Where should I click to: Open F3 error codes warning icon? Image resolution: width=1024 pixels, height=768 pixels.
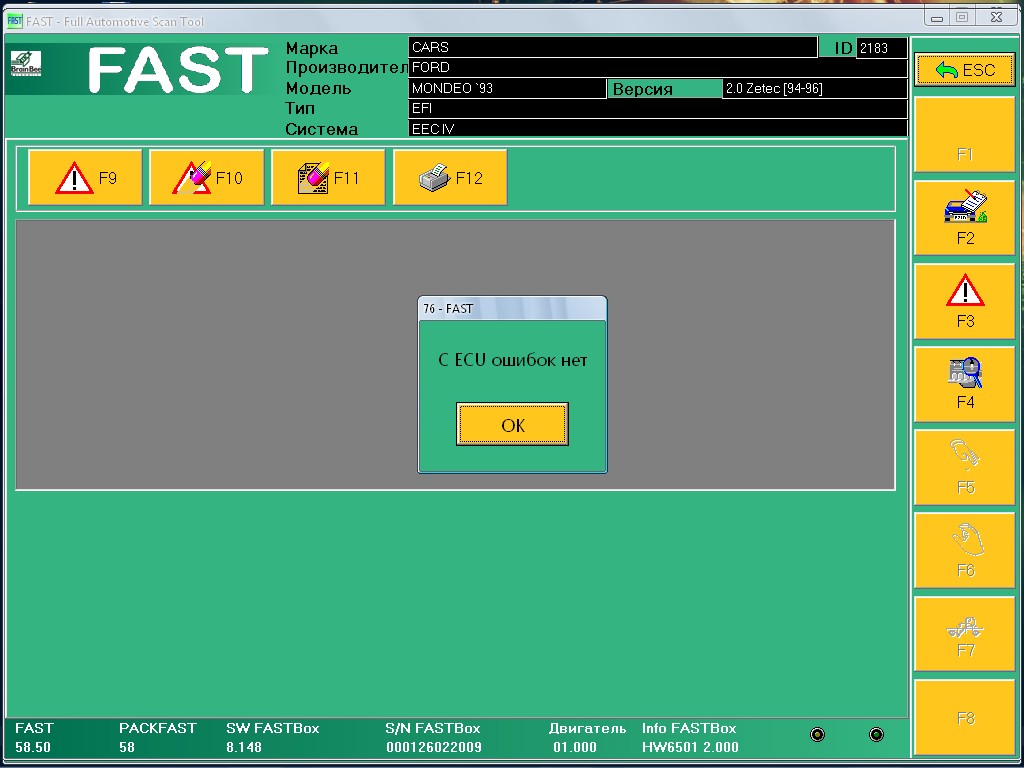coord(964,301)
